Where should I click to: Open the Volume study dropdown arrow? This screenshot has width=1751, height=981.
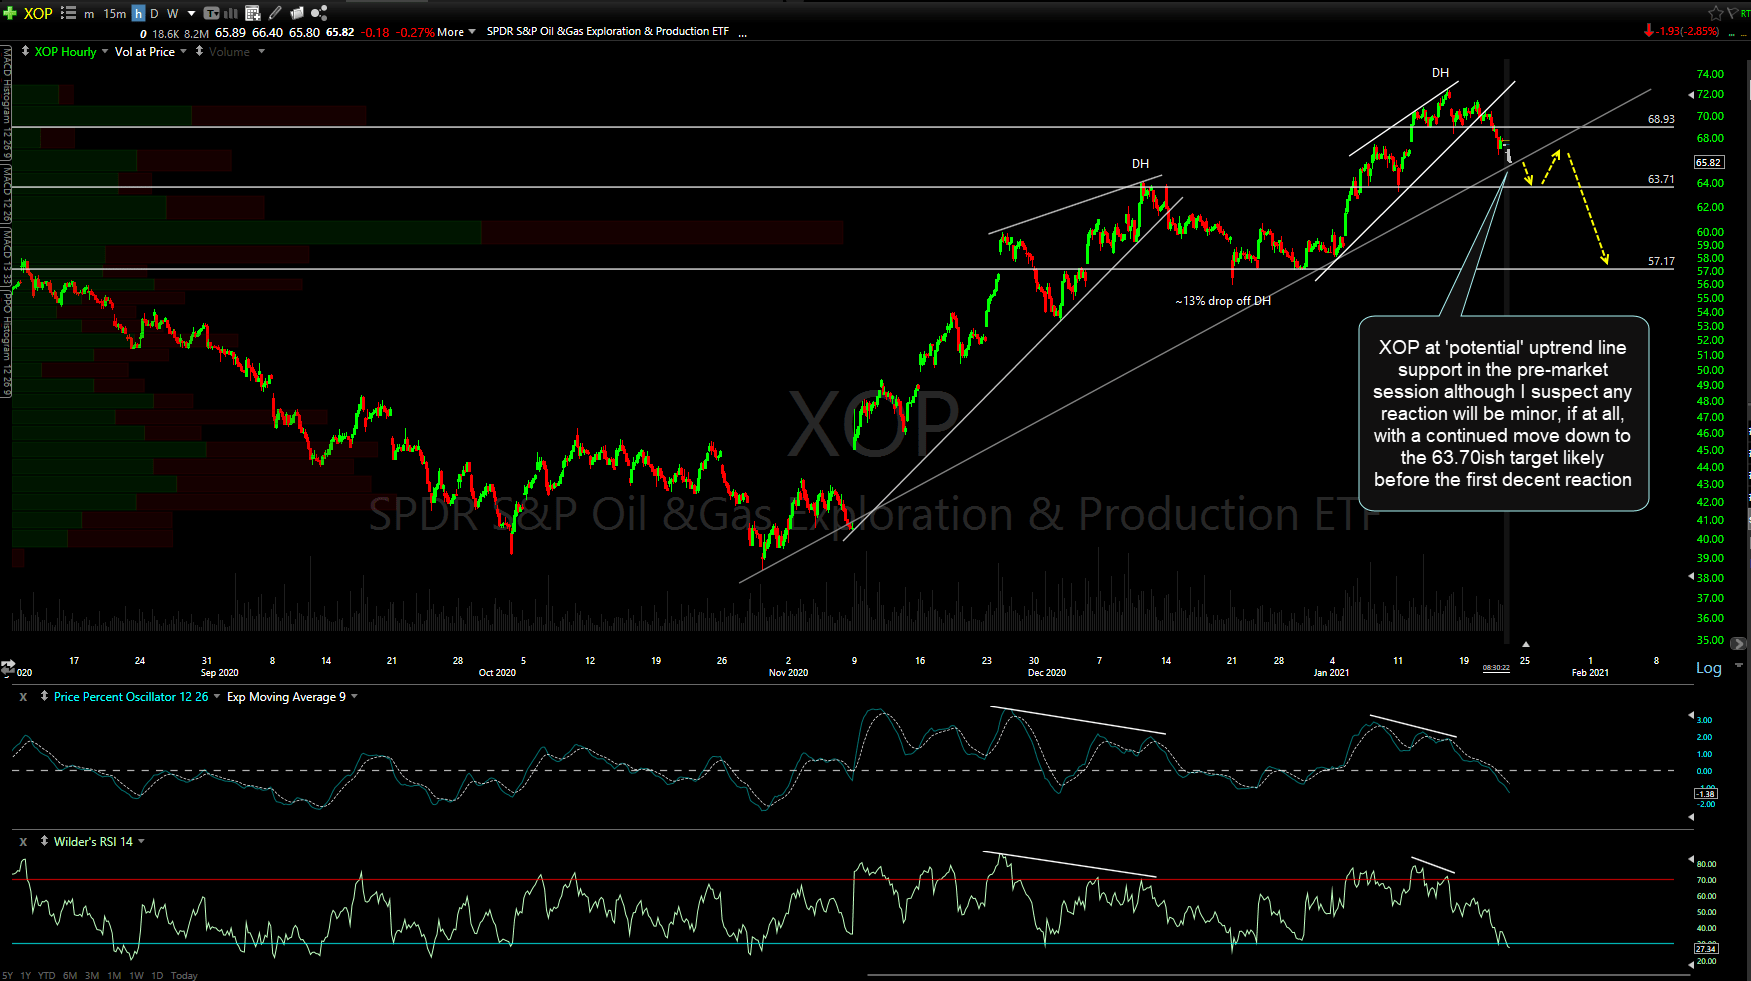click(262, 51)
